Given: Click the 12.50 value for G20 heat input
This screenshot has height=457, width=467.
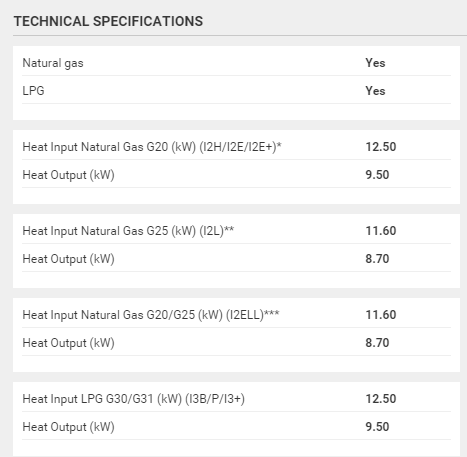Looking at the screenshot, I should (x=381, y=147).
